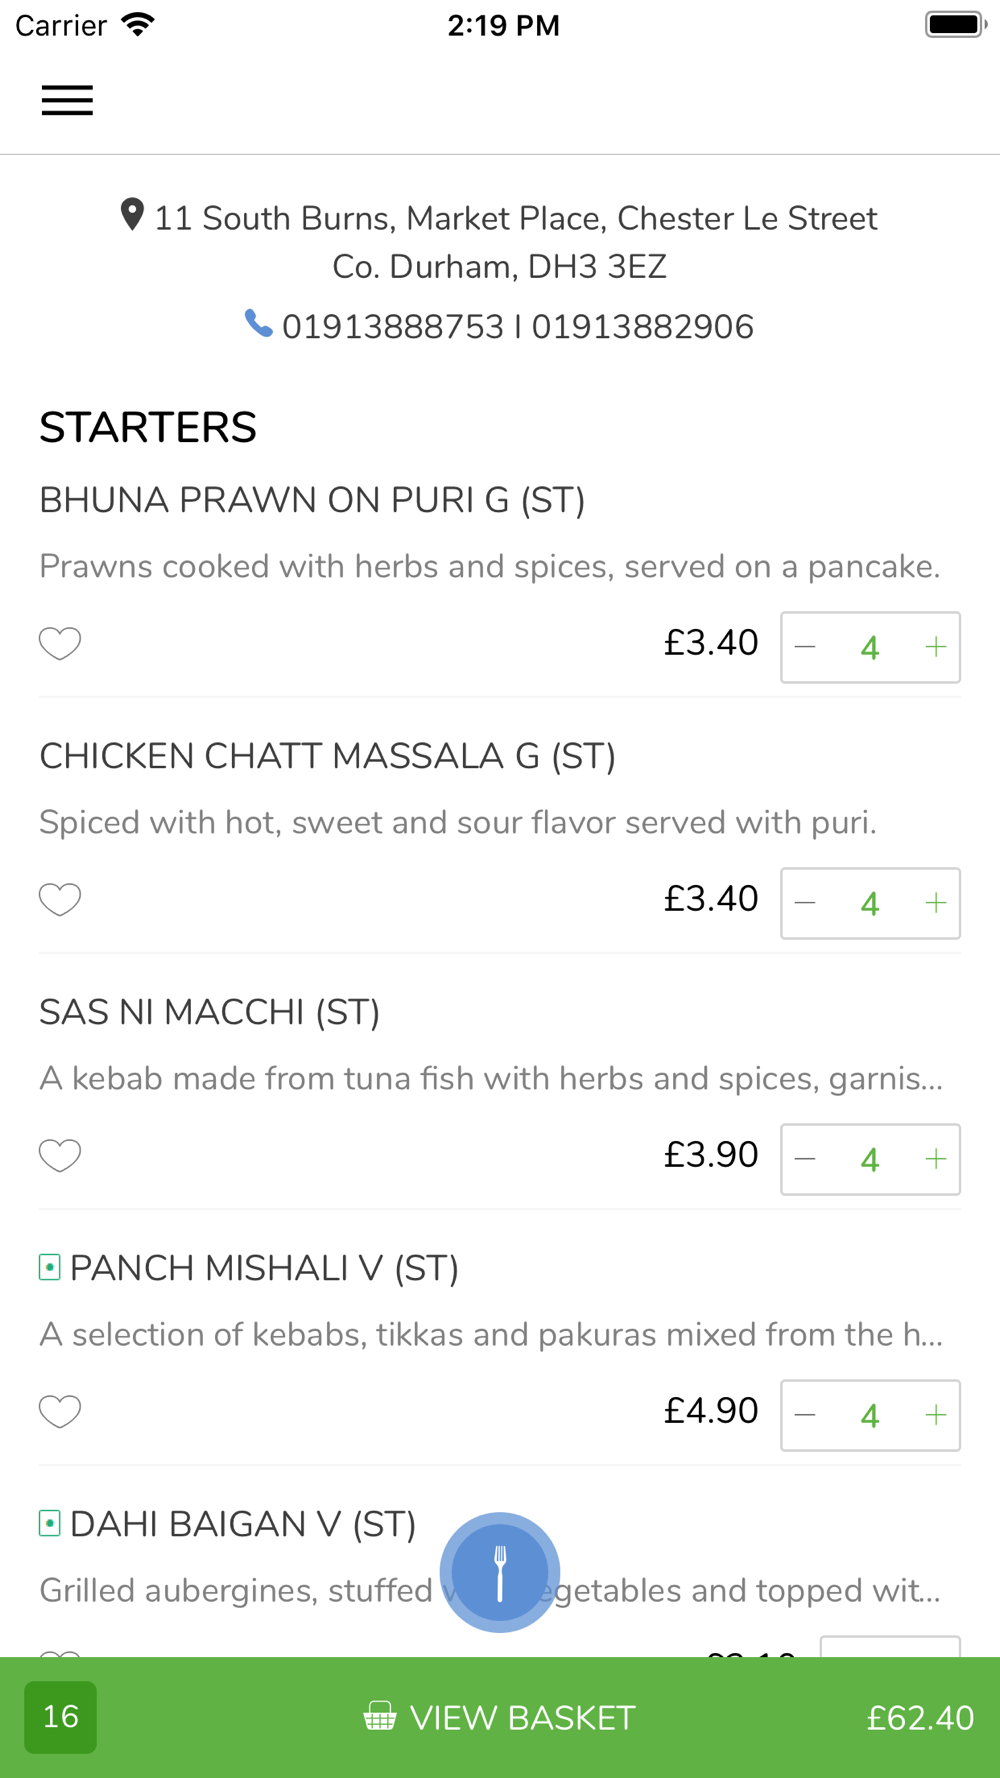Tap the basket icon in bottom bar

click(x=380, y=1716)
